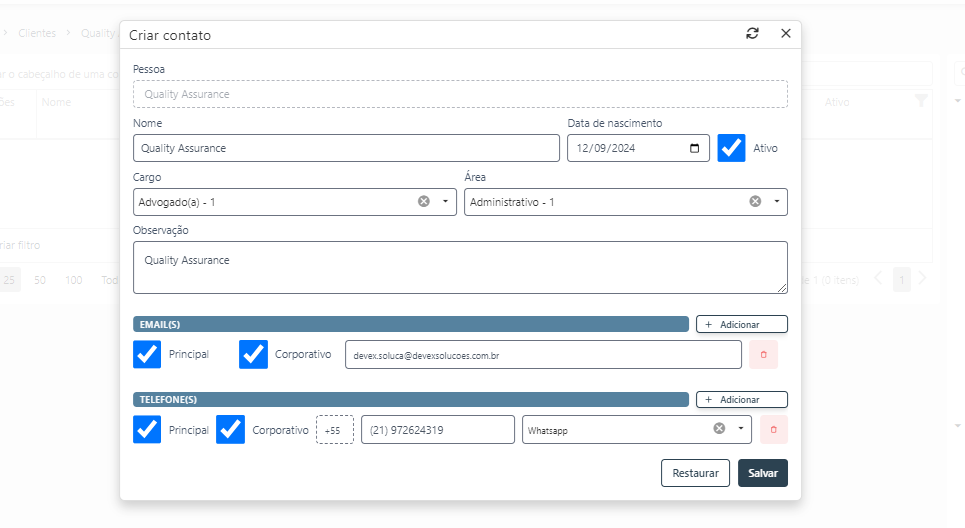
Task: Toggle the Ativo checkbox
Action: click(732, 148)
